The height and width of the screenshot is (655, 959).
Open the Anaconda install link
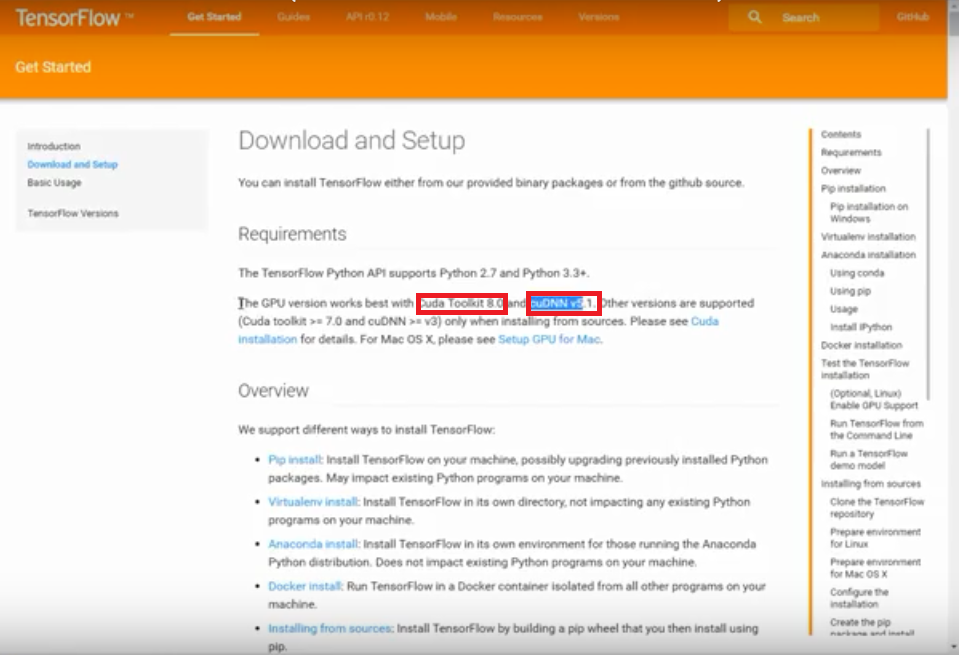tap(313, 544)
